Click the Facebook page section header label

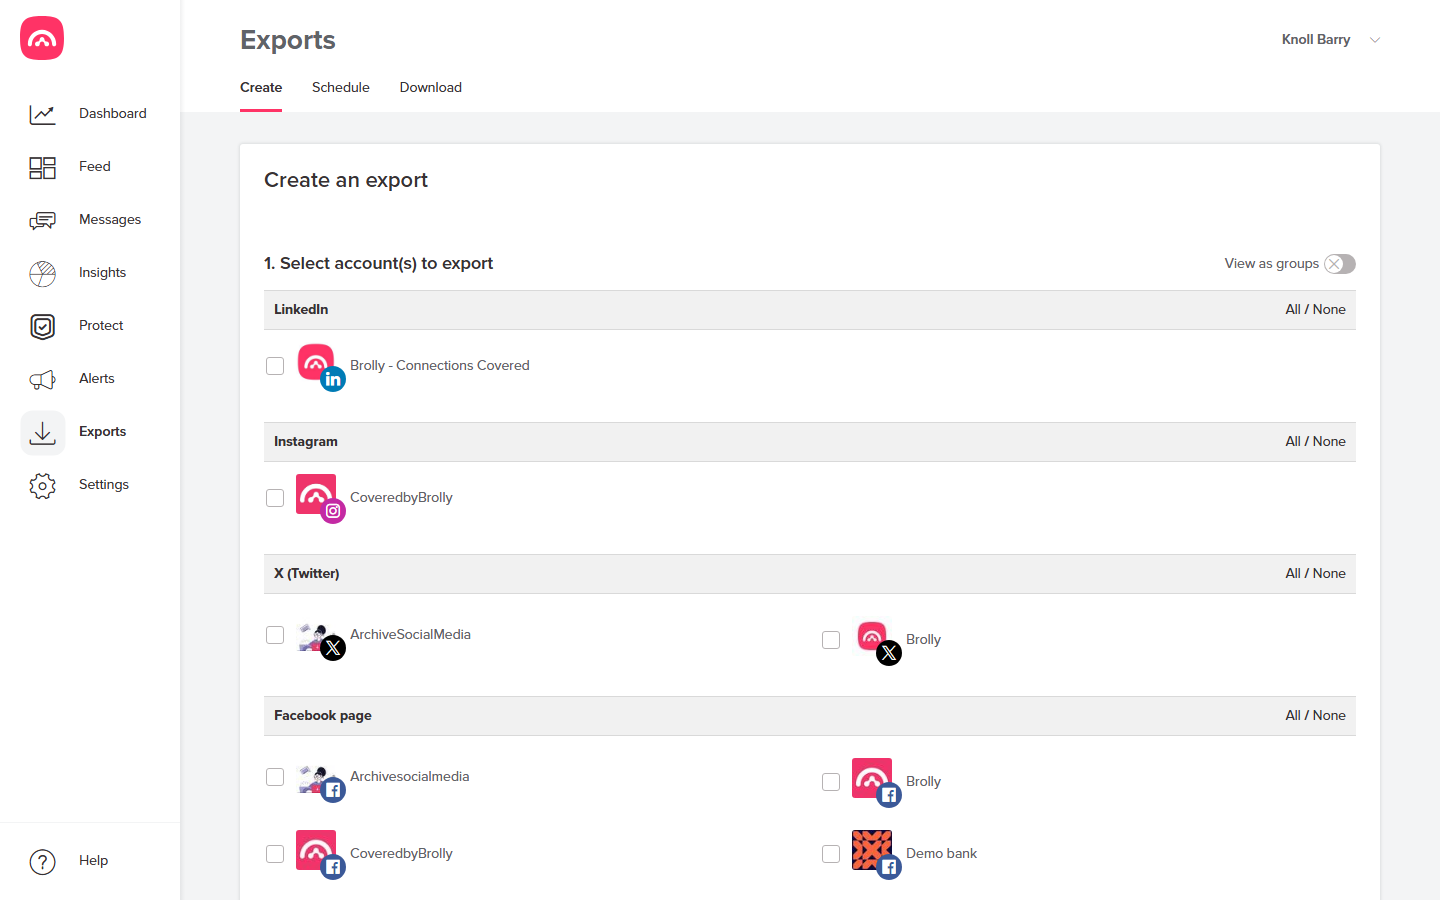(323, 716)
